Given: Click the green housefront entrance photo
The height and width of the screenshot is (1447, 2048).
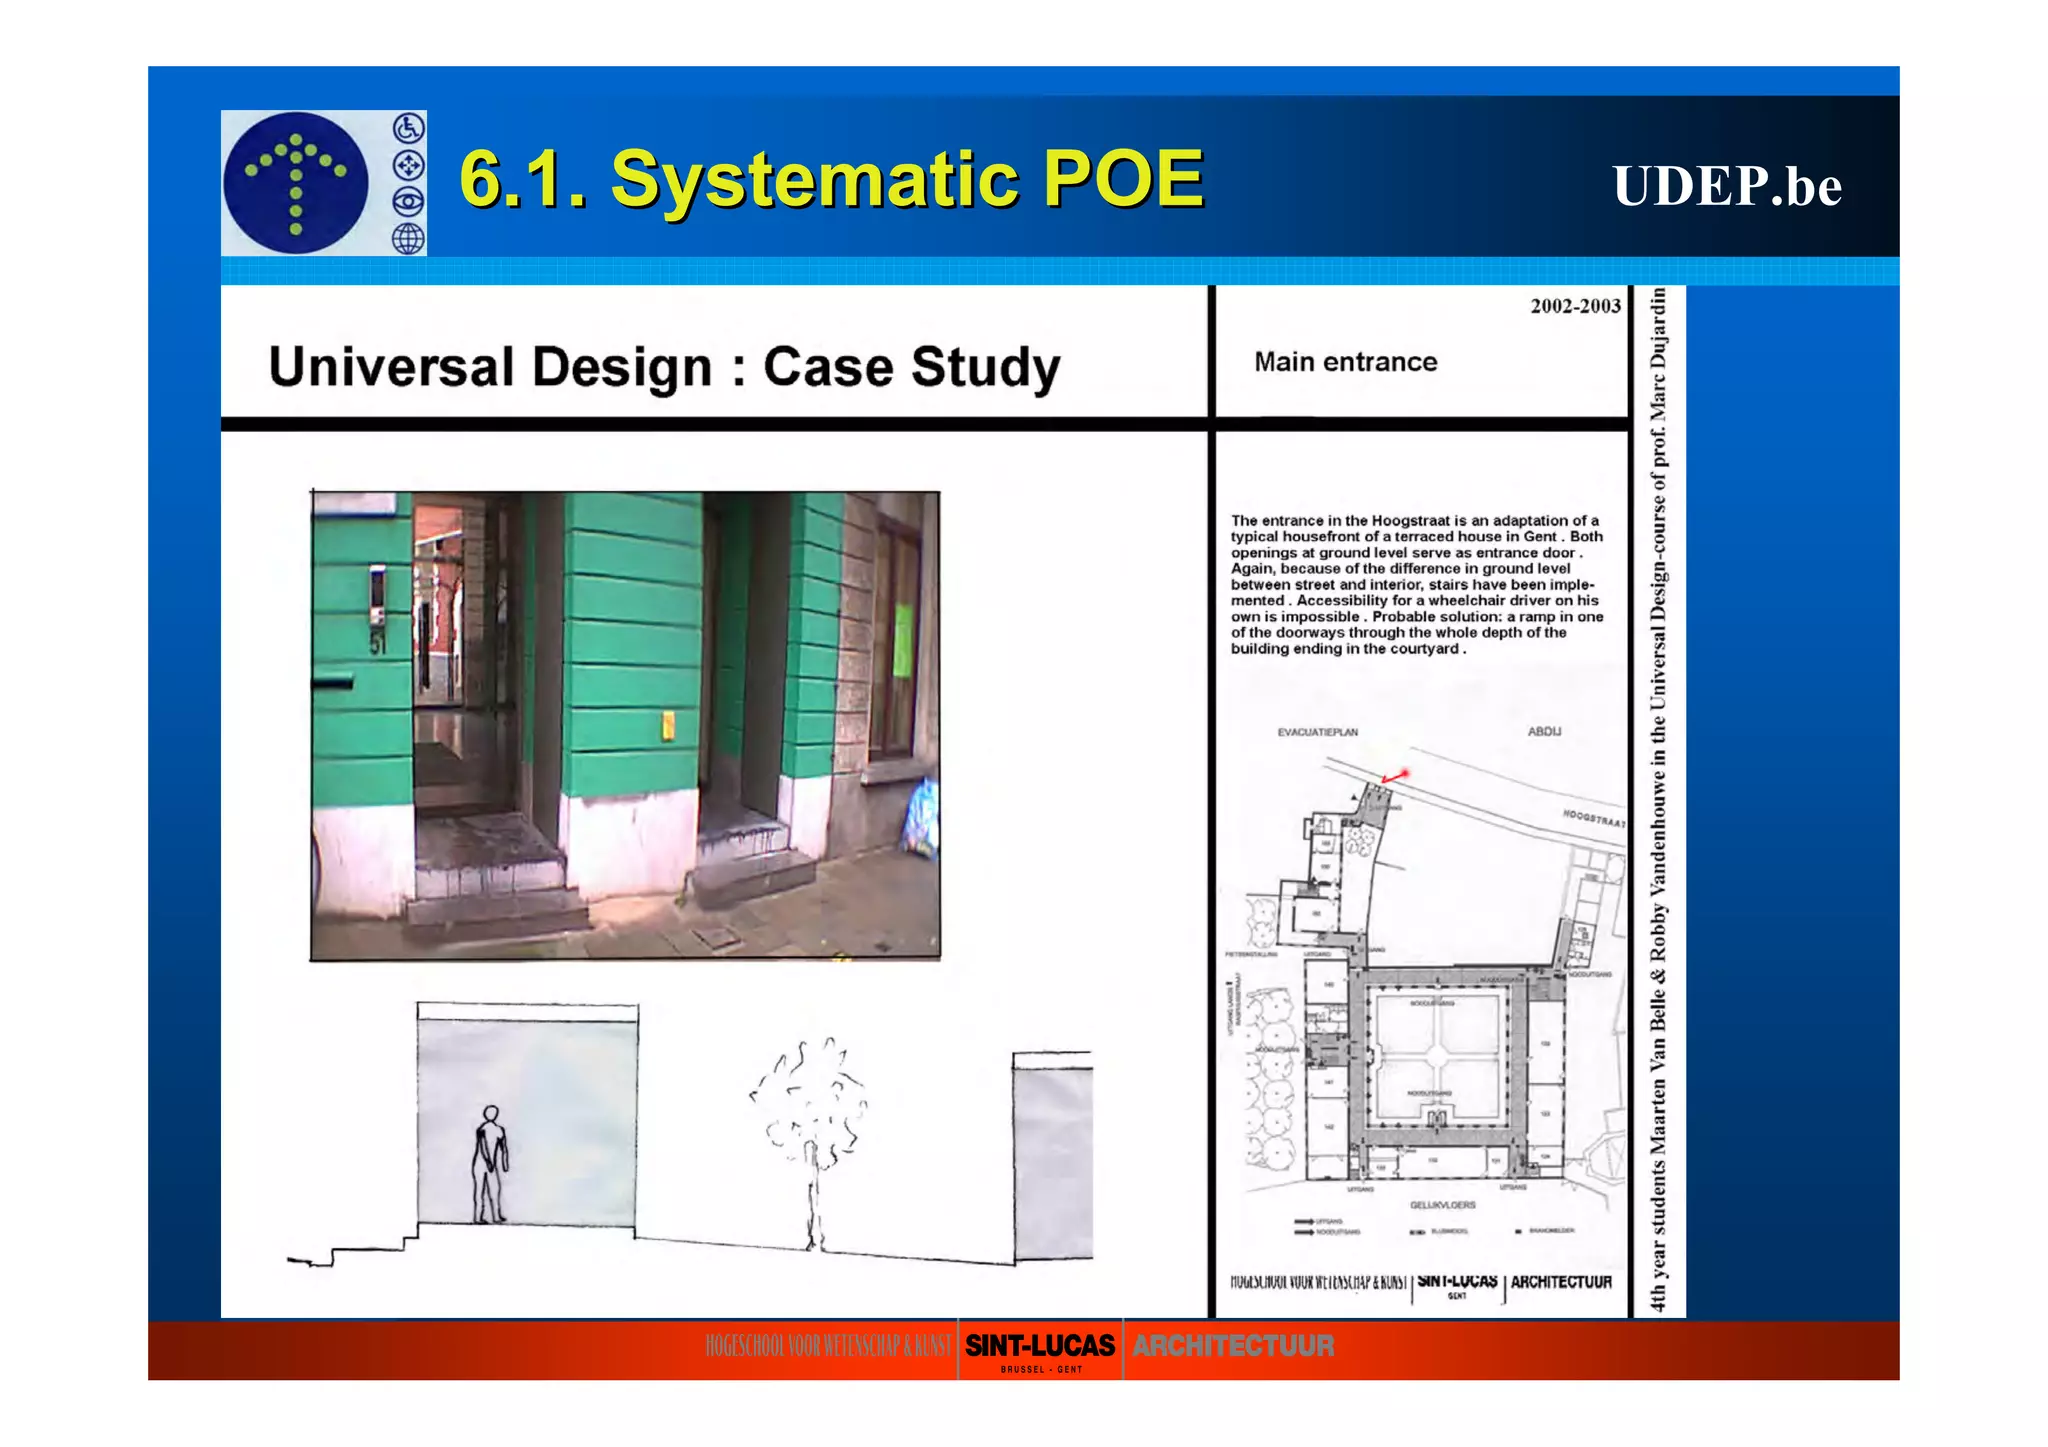Looking at the screenshot, I should coord(625,726).
